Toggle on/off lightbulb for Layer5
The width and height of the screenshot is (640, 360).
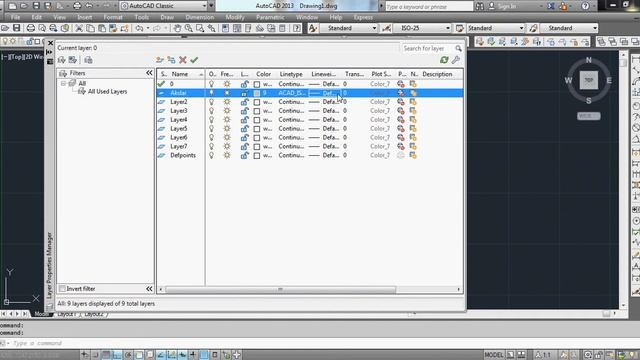(211, 129)
